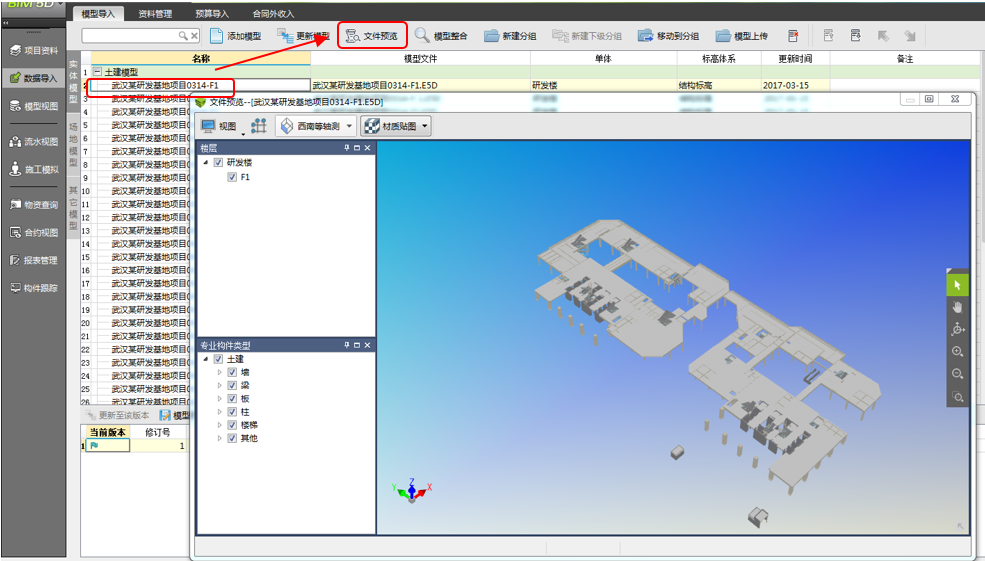
Task: Pin the 楼层 panel
Action: click(x=347, y=148)
